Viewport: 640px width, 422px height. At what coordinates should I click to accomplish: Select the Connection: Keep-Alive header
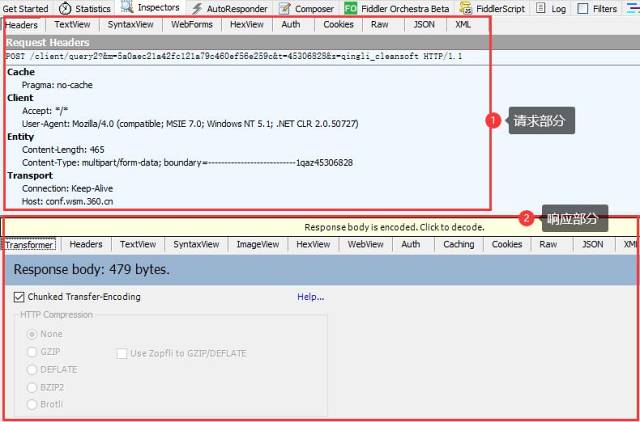tap(67, 189)
